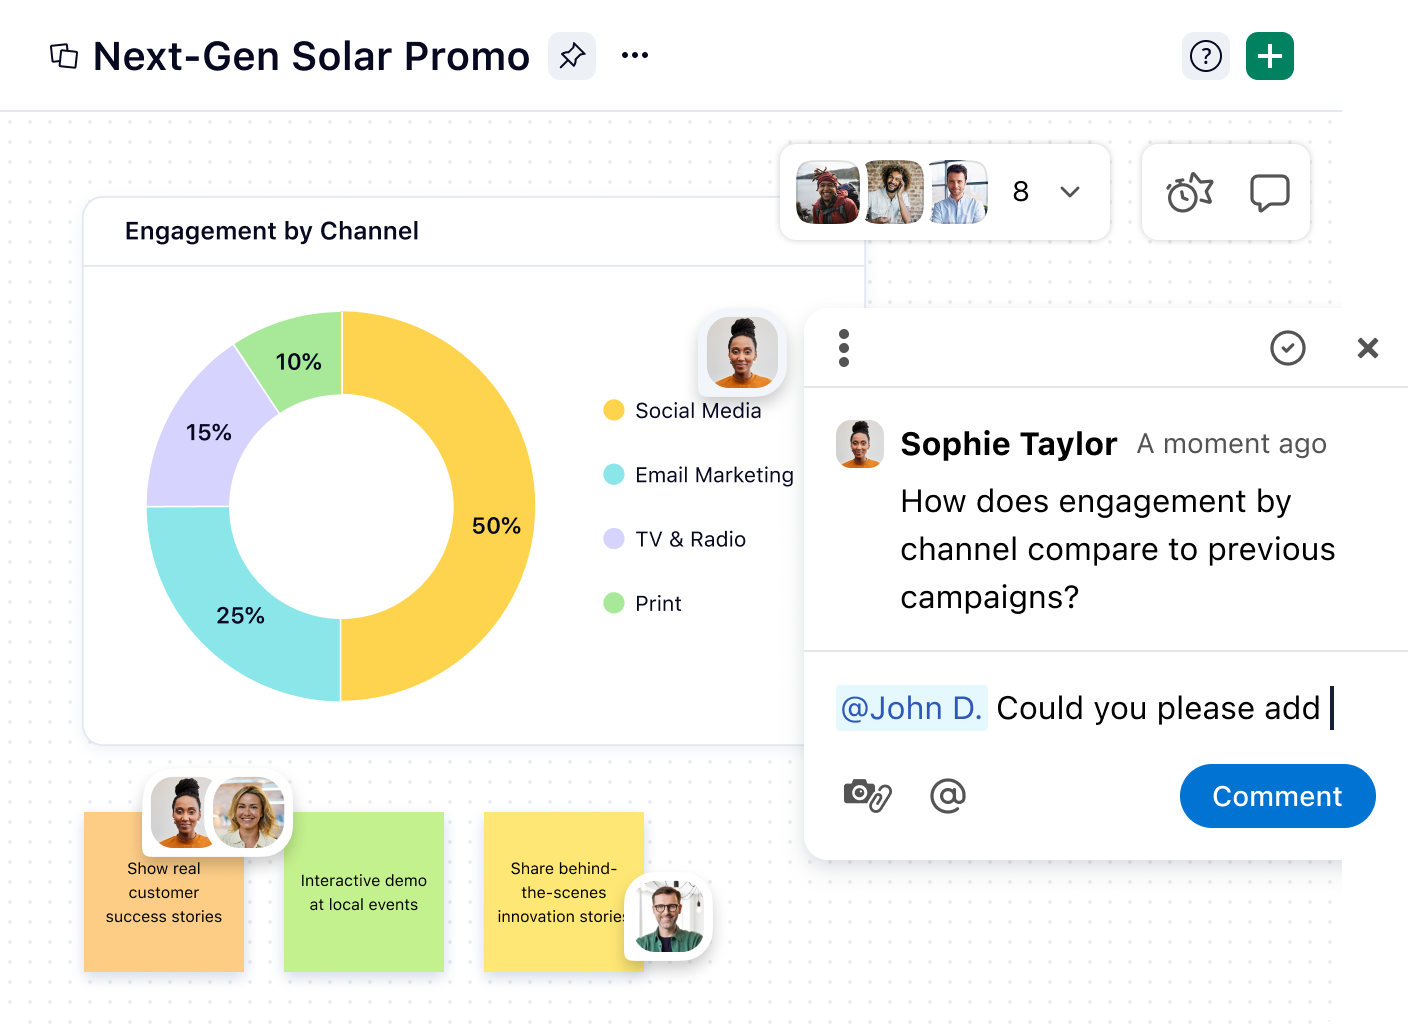1408x1024 pixels.
Task: Toggle the Email Marketing legend series
Action: pyautogui.click(x=713, y=475)
